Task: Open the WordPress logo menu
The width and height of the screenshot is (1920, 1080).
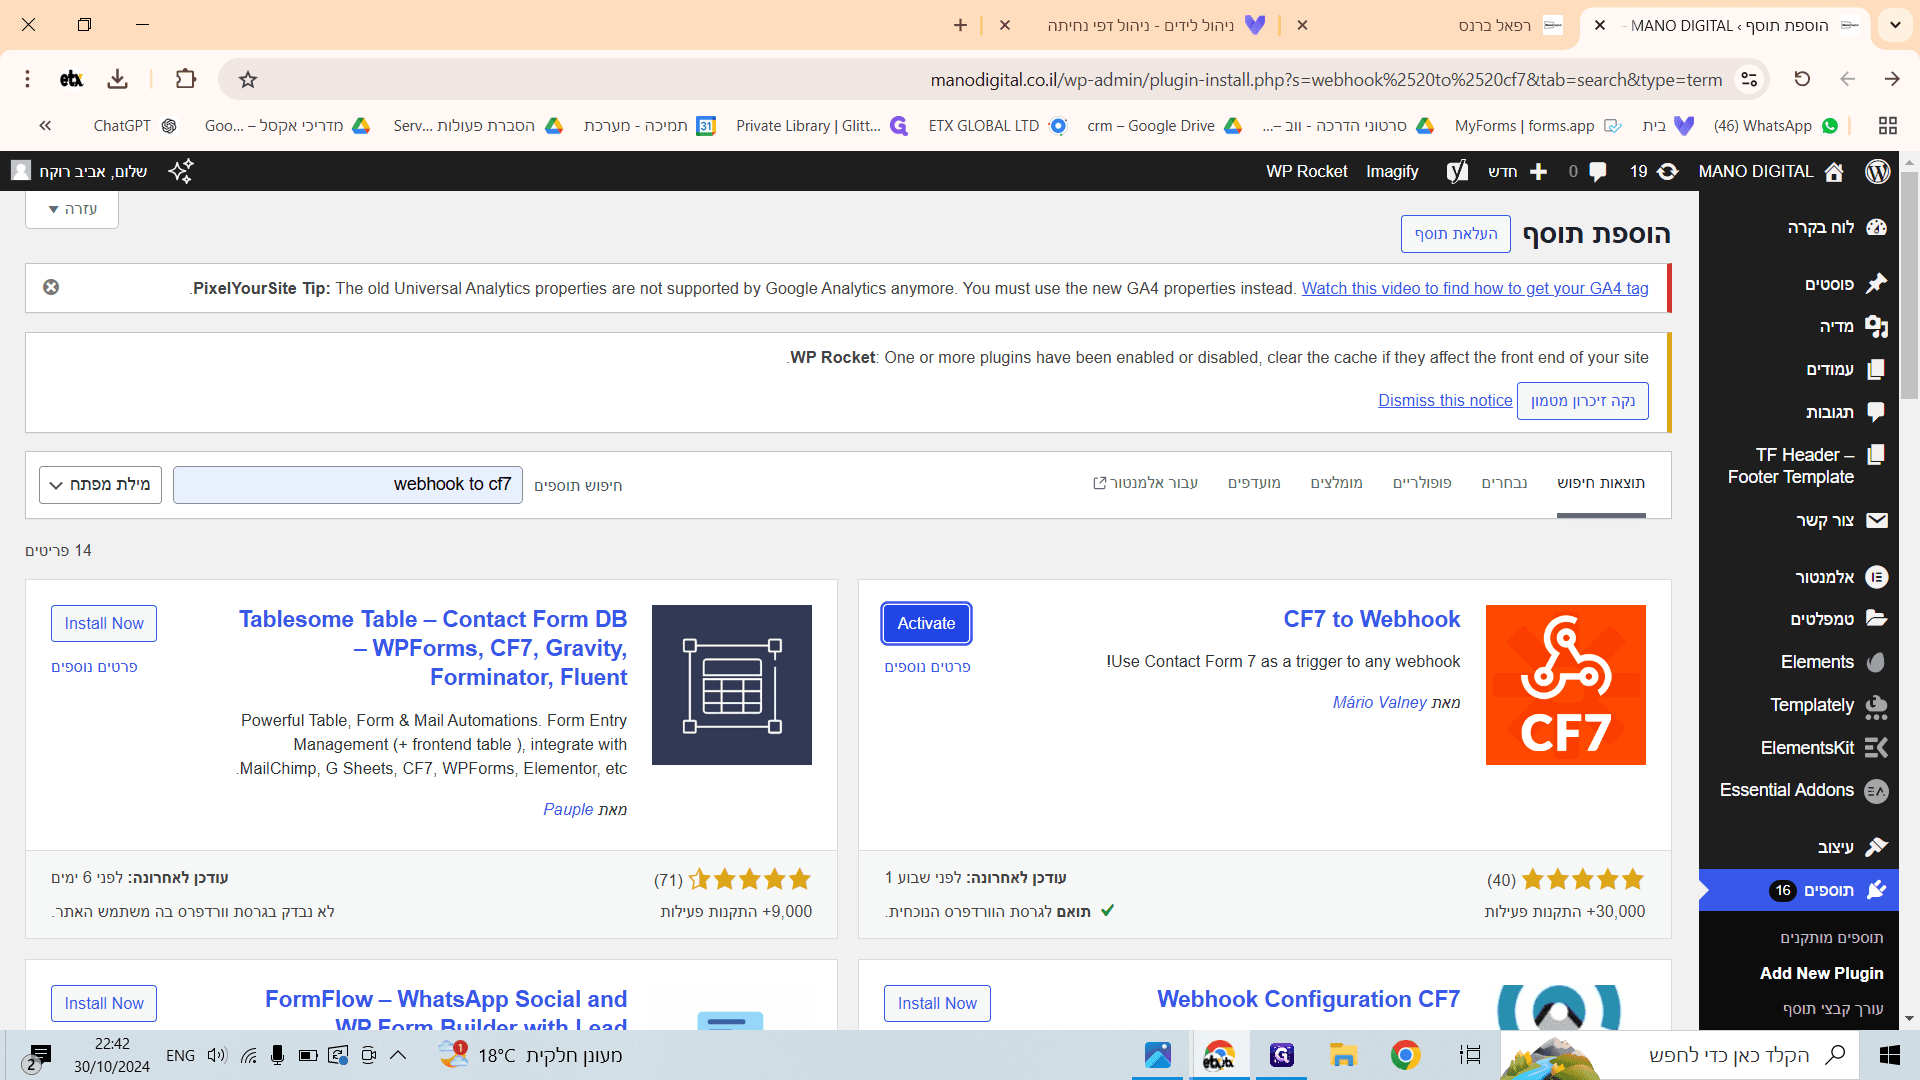Action: pyautogui.click(x=1877, y=171)
